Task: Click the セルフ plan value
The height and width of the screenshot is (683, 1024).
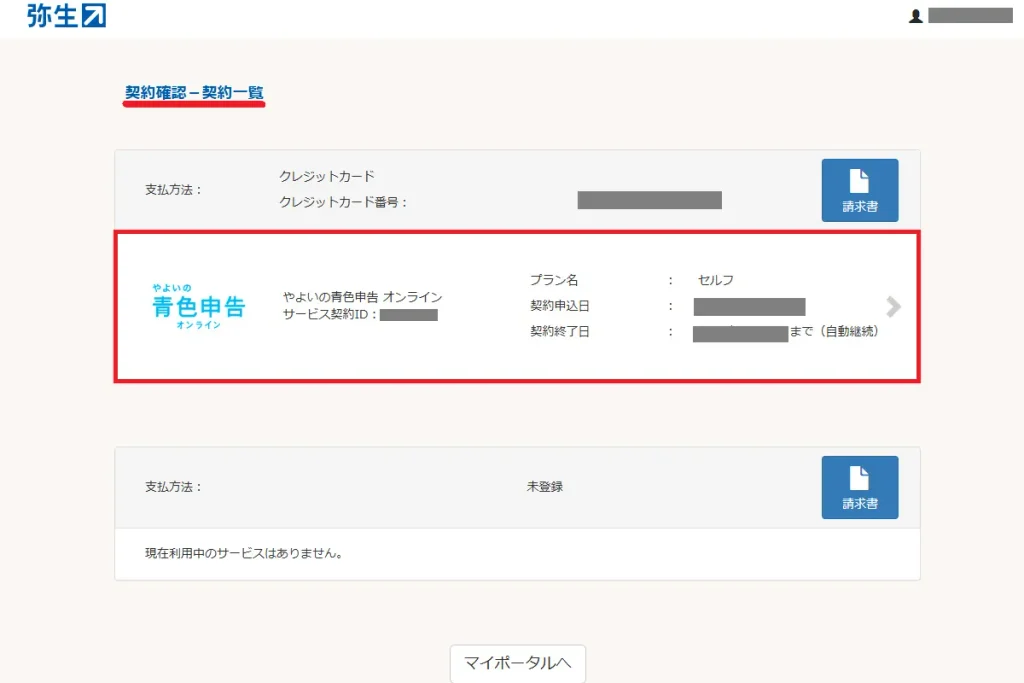Action: click(x=716, y=280)
